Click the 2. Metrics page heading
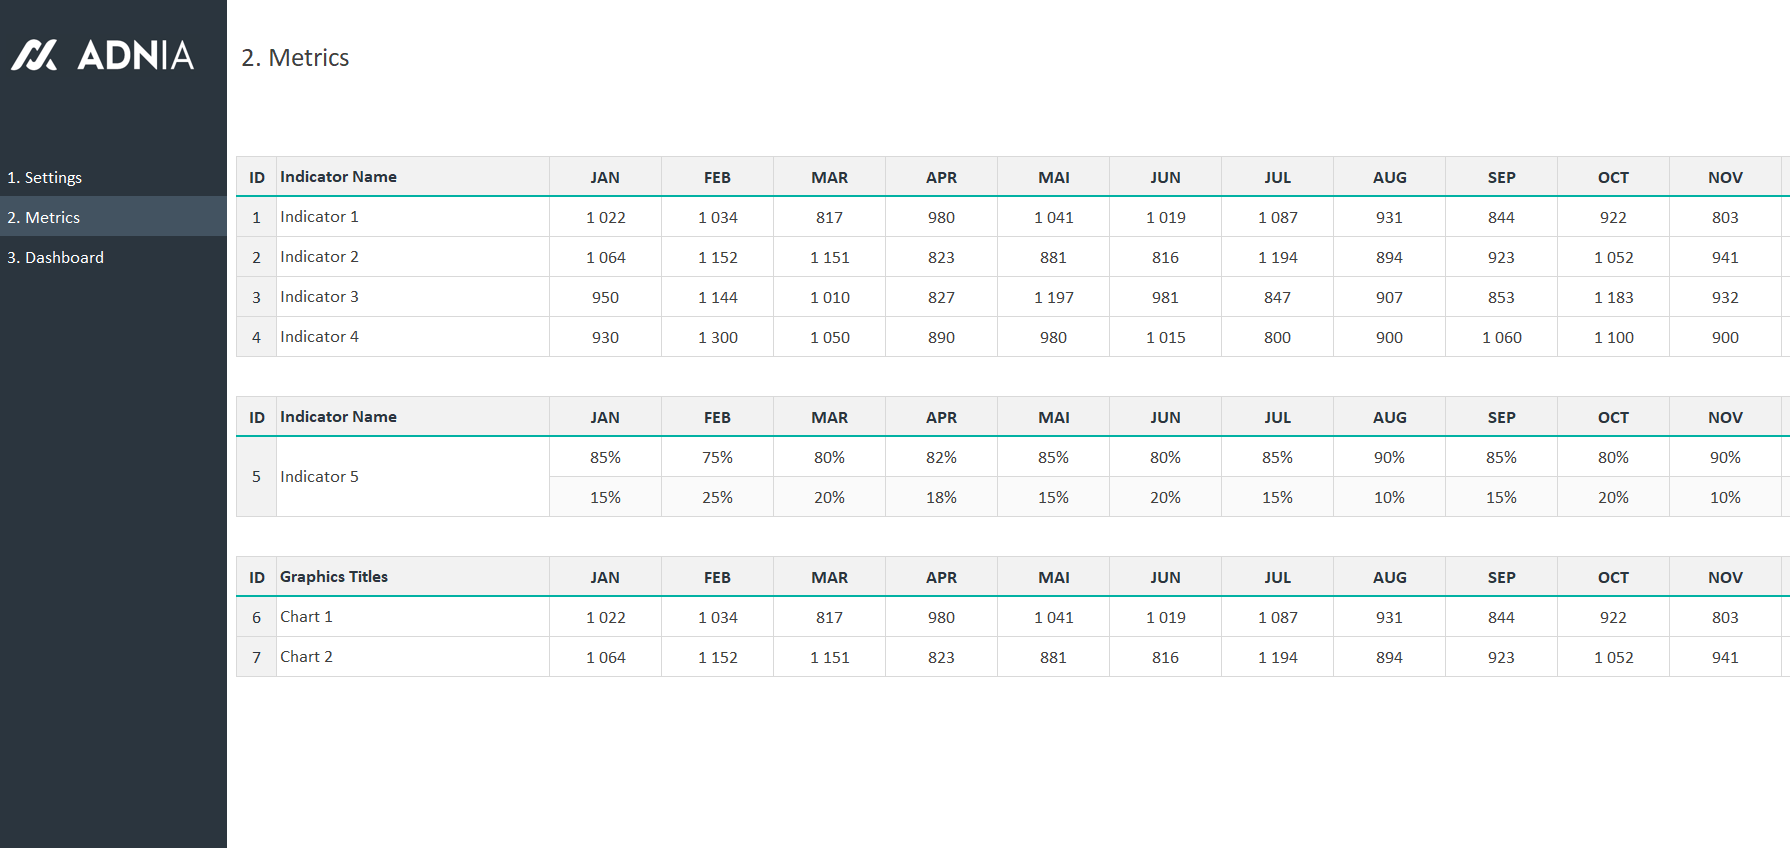Viewport: 1790px width, 848px height. click(295, 58)
